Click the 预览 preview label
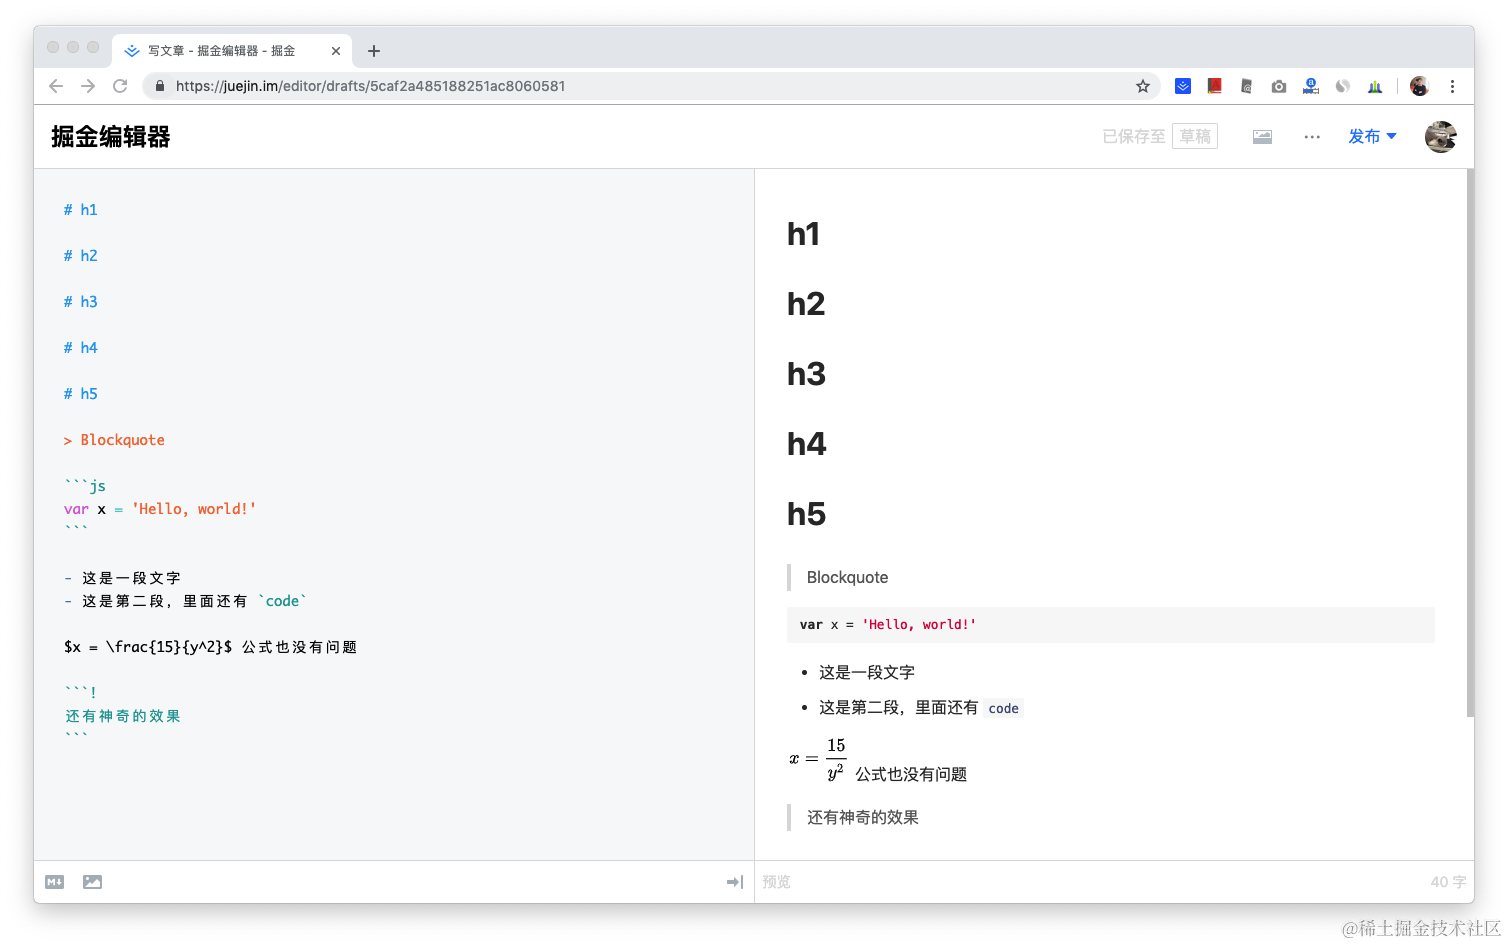This screenshot has width=1508, height=945. (776, 881)
